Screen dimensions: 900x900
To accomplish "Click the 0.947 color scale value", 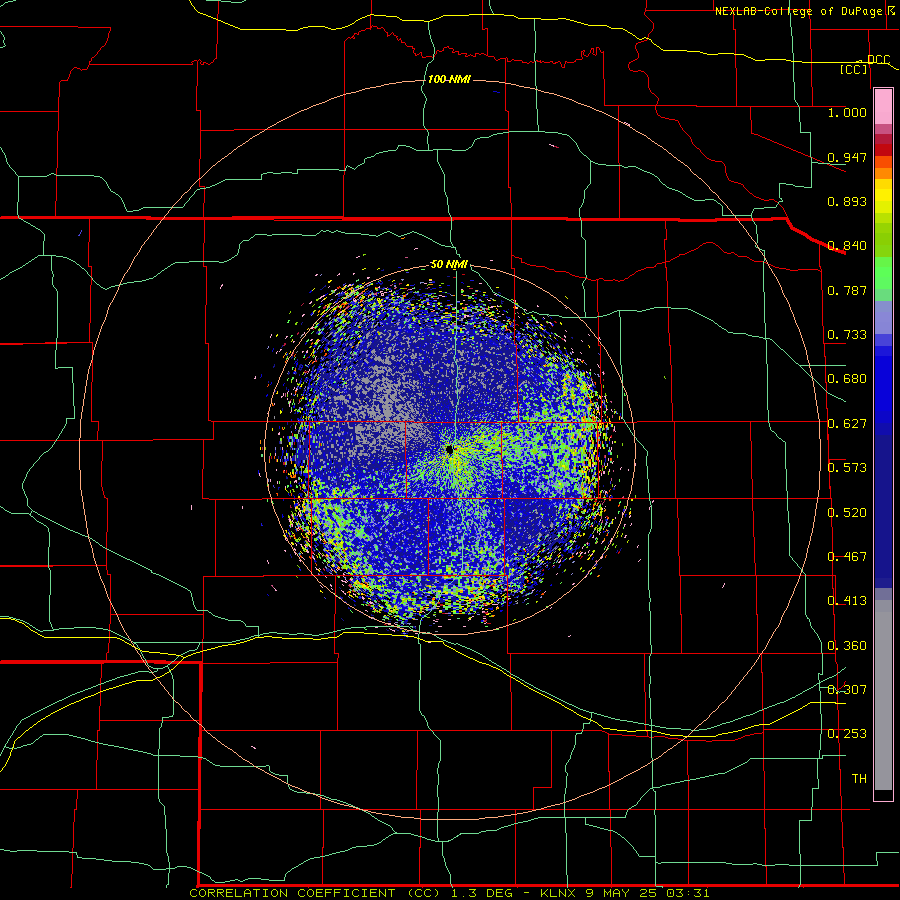I will coord(847,157).
